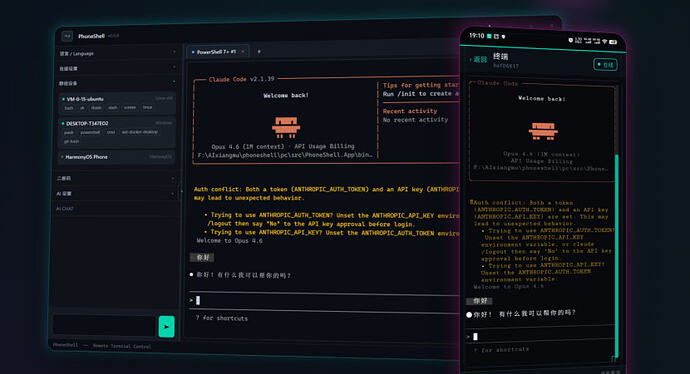Viewport: 690px width, 374px height.
Task: Launch powershell on DESKTOP-T347EO2
Action: tap(90, 132)
